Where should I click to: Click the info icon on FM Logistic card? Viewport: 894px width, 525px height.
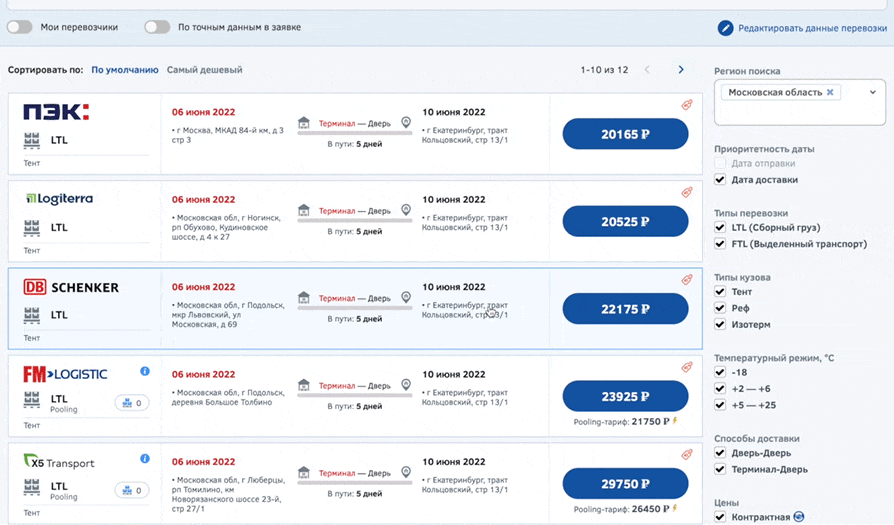pos(145,371)
